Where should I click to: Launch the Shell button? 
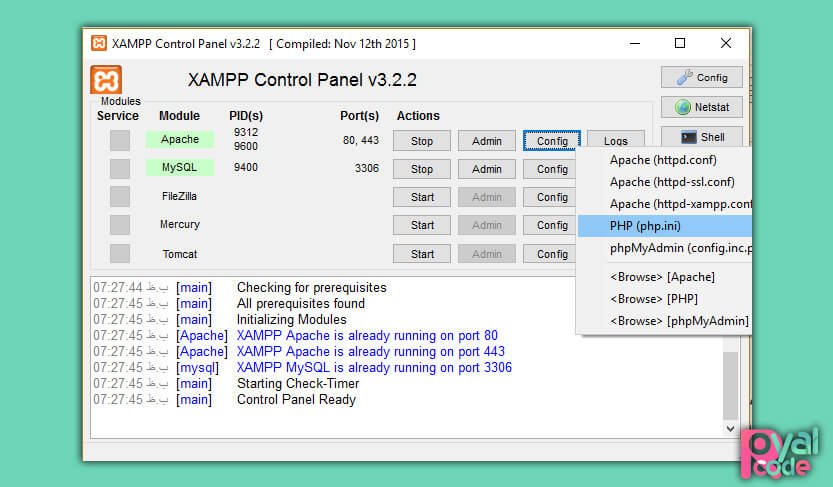[x=702, y=137]
